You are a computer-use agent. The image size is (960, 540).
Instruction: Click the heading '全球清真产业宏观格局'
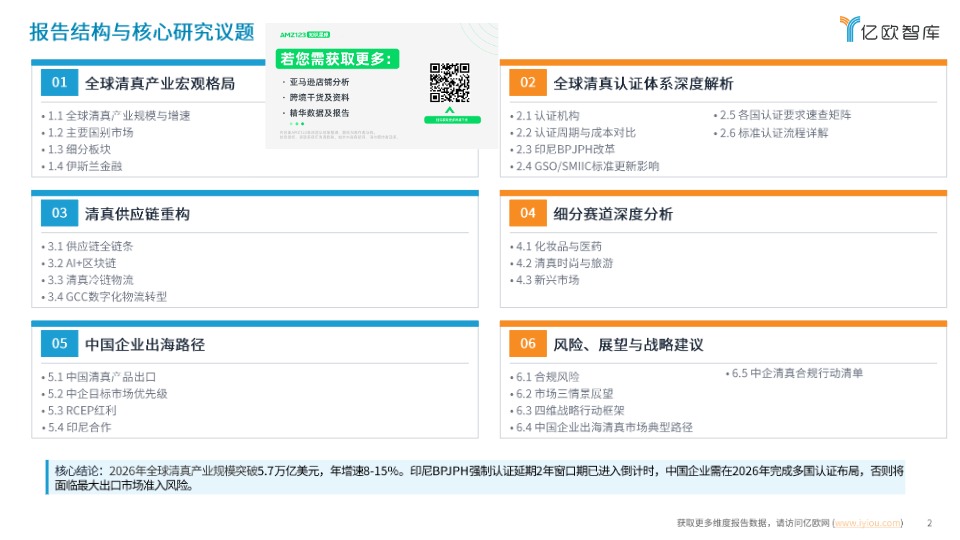(x=160, y=84)
